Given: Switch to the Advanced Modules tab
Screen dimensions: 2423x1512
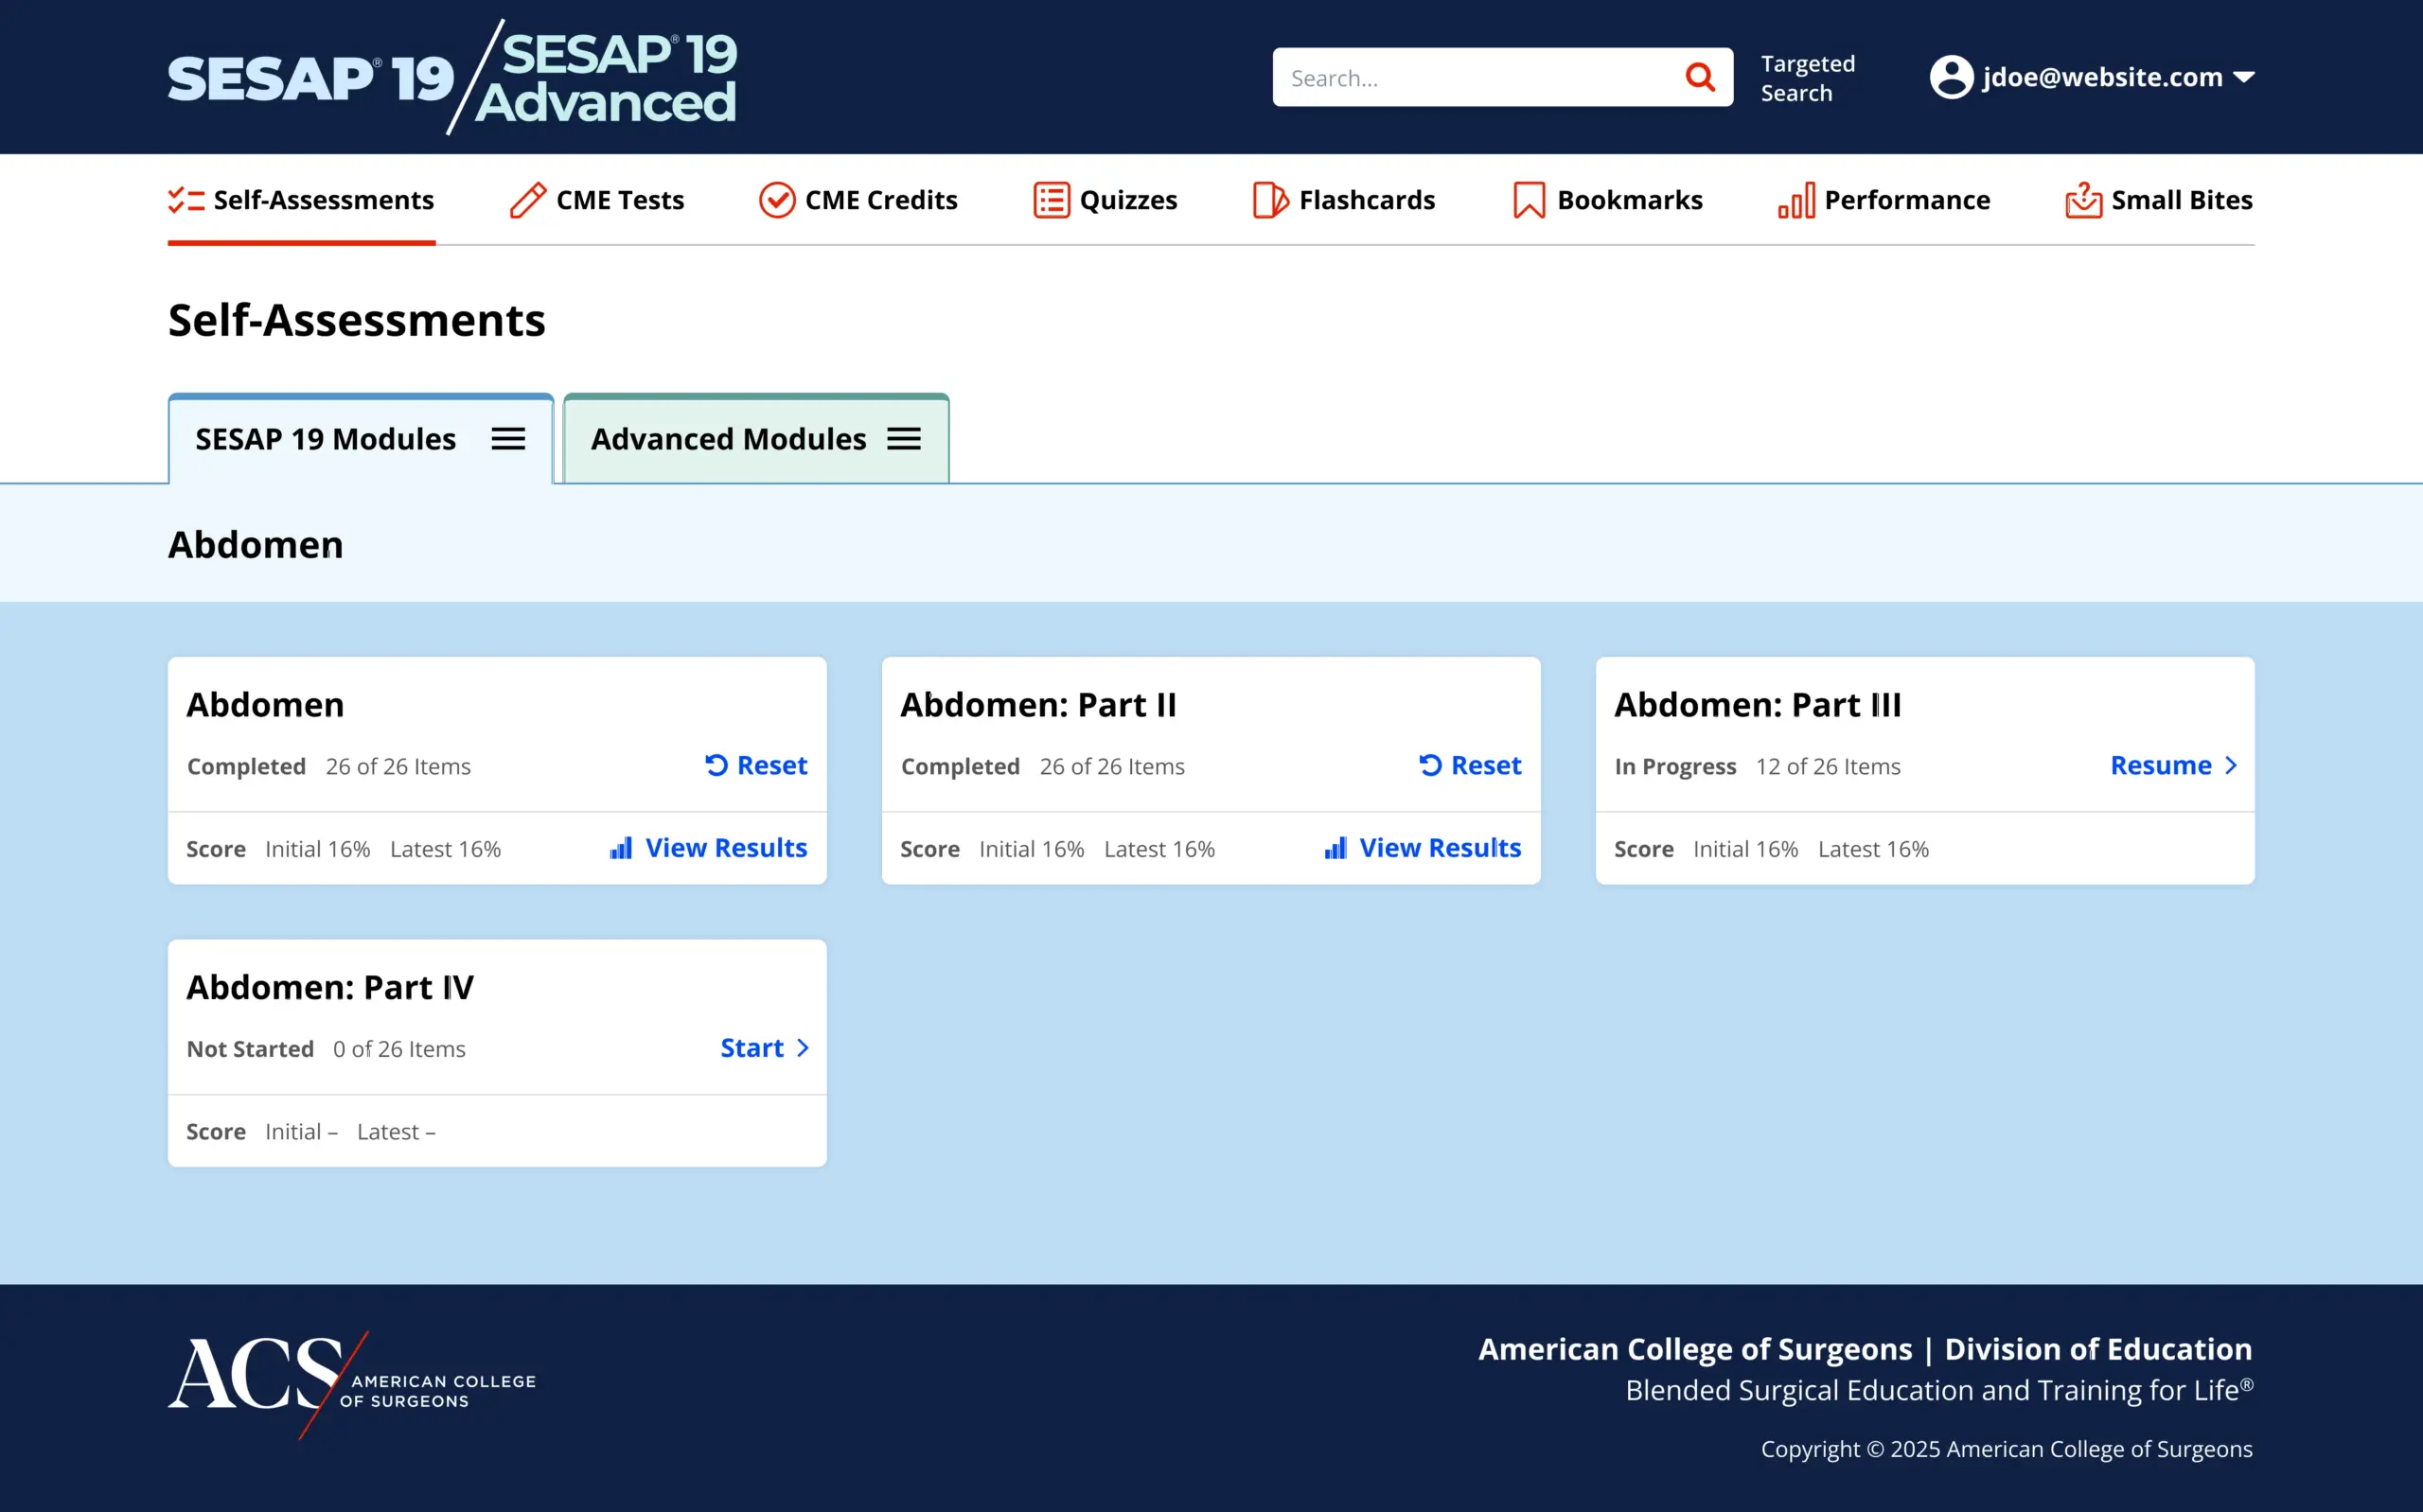Looking at the screenshot, I should (756, 439).
